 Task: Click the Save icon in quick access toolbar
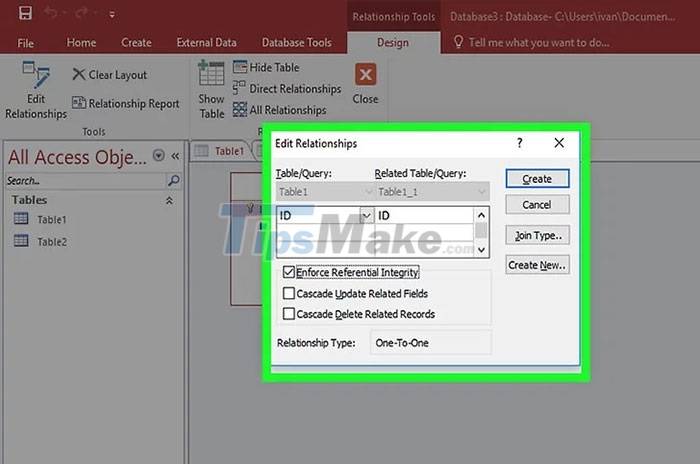click(x=25, y=13)
